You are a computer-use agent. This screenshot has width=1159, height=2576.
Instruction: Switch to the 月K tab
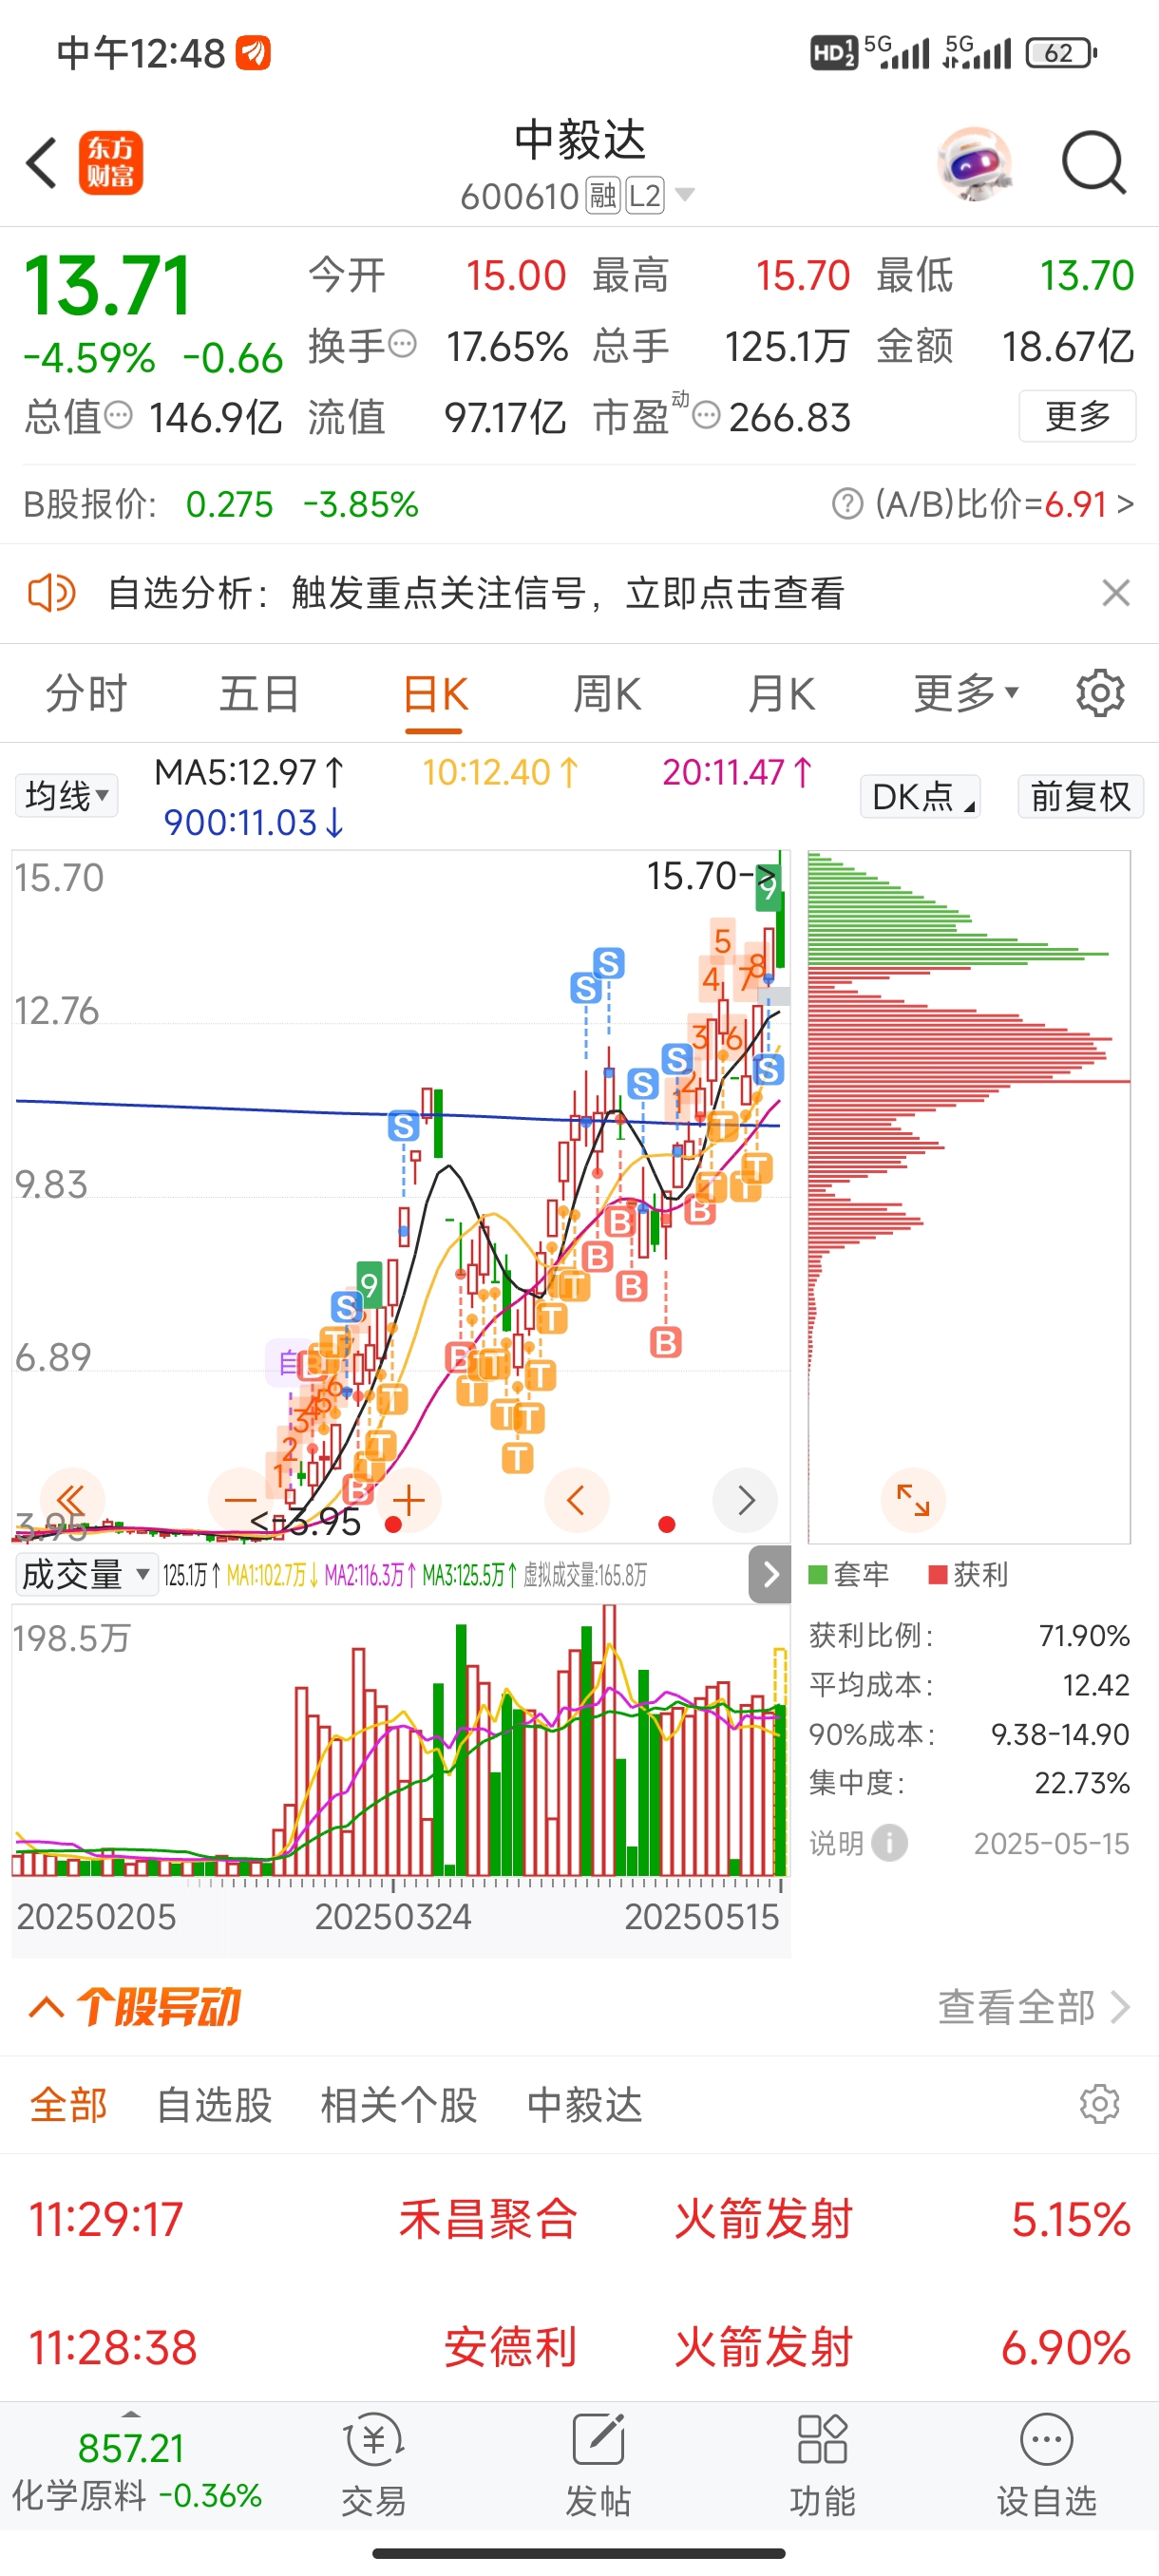pyautogui.click(x=781, y=694)
